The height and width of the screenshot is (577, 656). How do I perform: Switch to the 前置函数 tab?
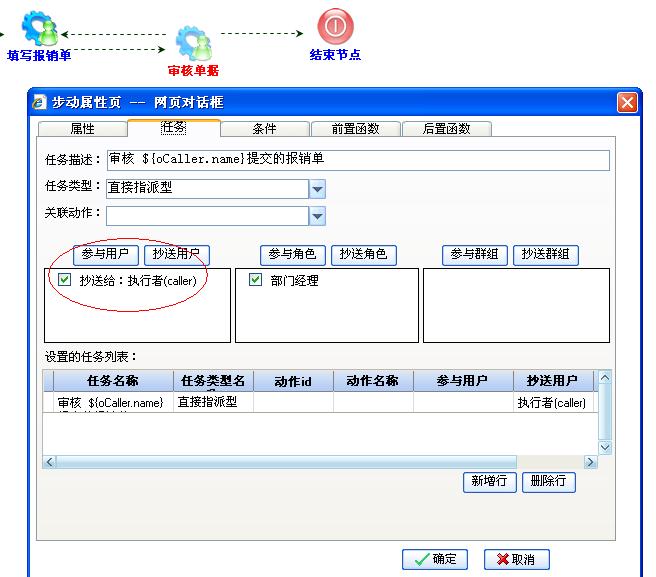356,129
